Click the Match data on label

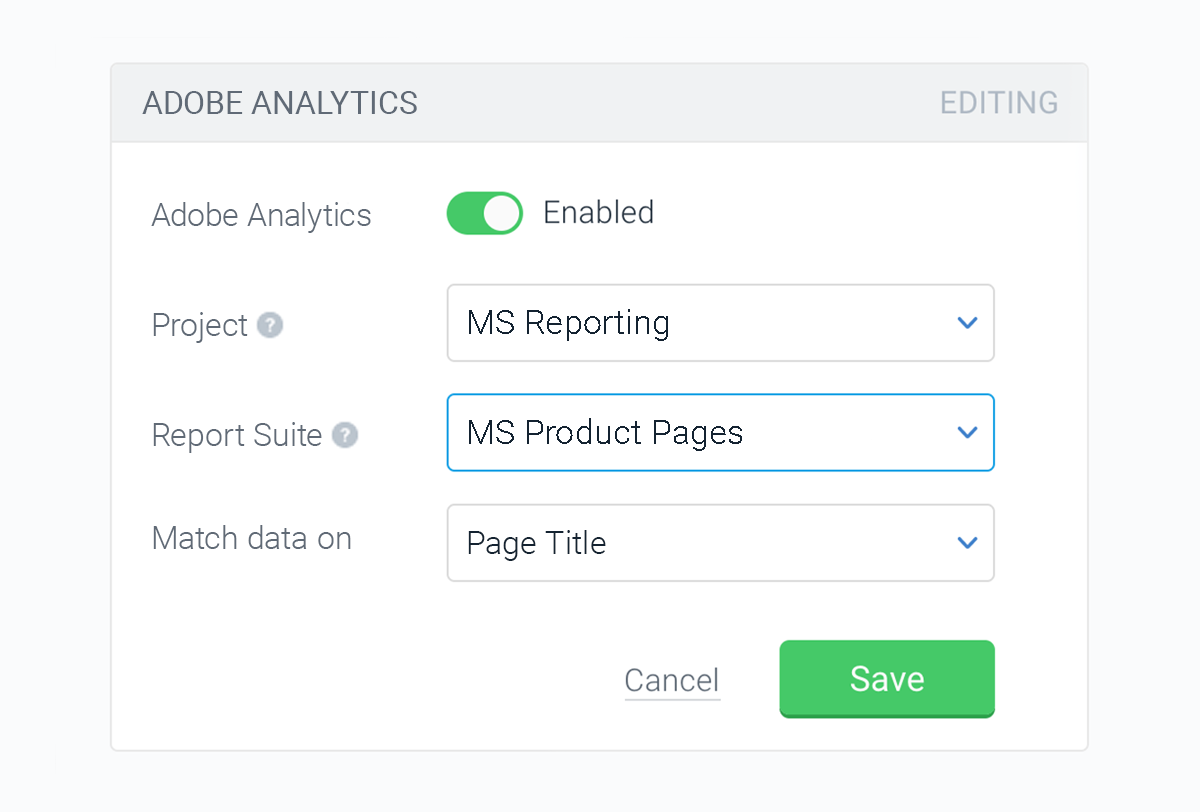click(x=252, y=538)
